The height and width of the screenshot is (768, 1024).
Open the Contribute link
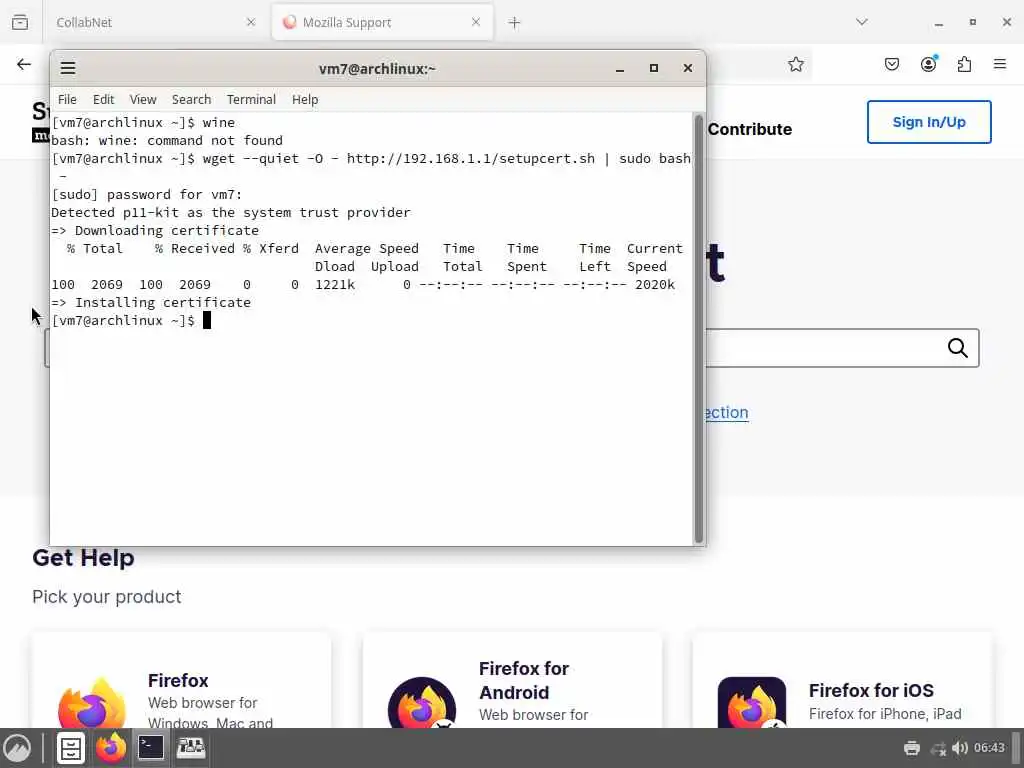(750, 129)
